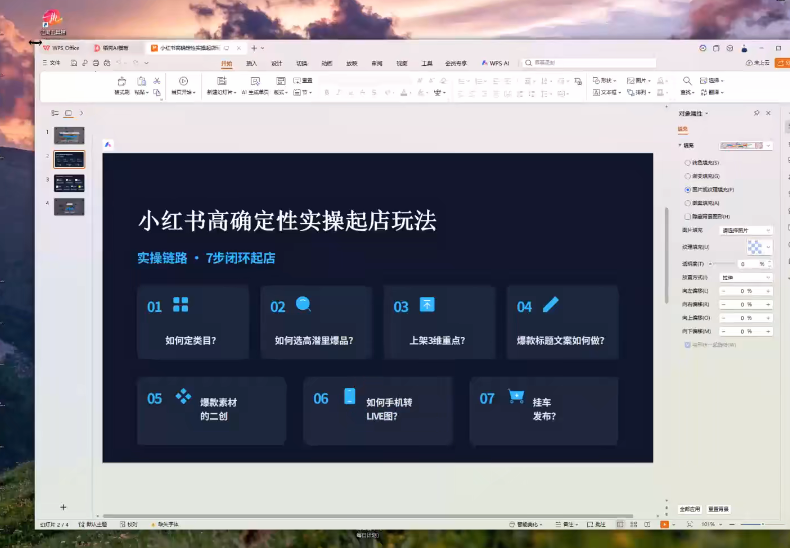Adjust the transparency slider

pos(722,264)
